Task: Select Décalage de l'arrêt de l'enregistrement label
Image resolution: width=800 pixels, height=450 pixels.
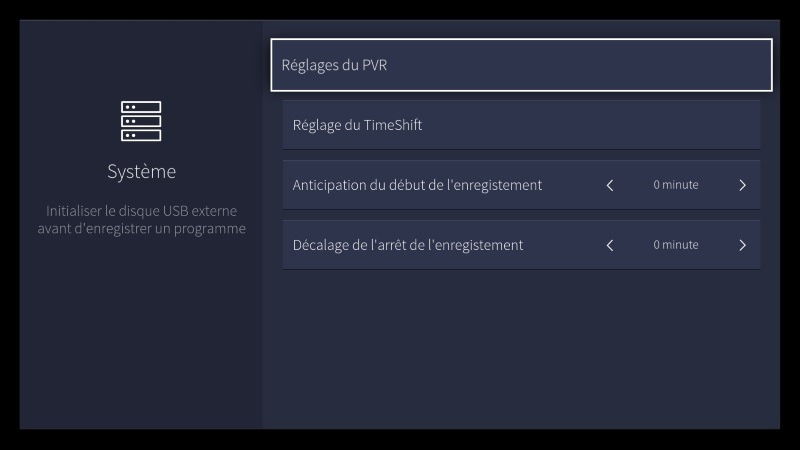Action: tap(407, 245)
